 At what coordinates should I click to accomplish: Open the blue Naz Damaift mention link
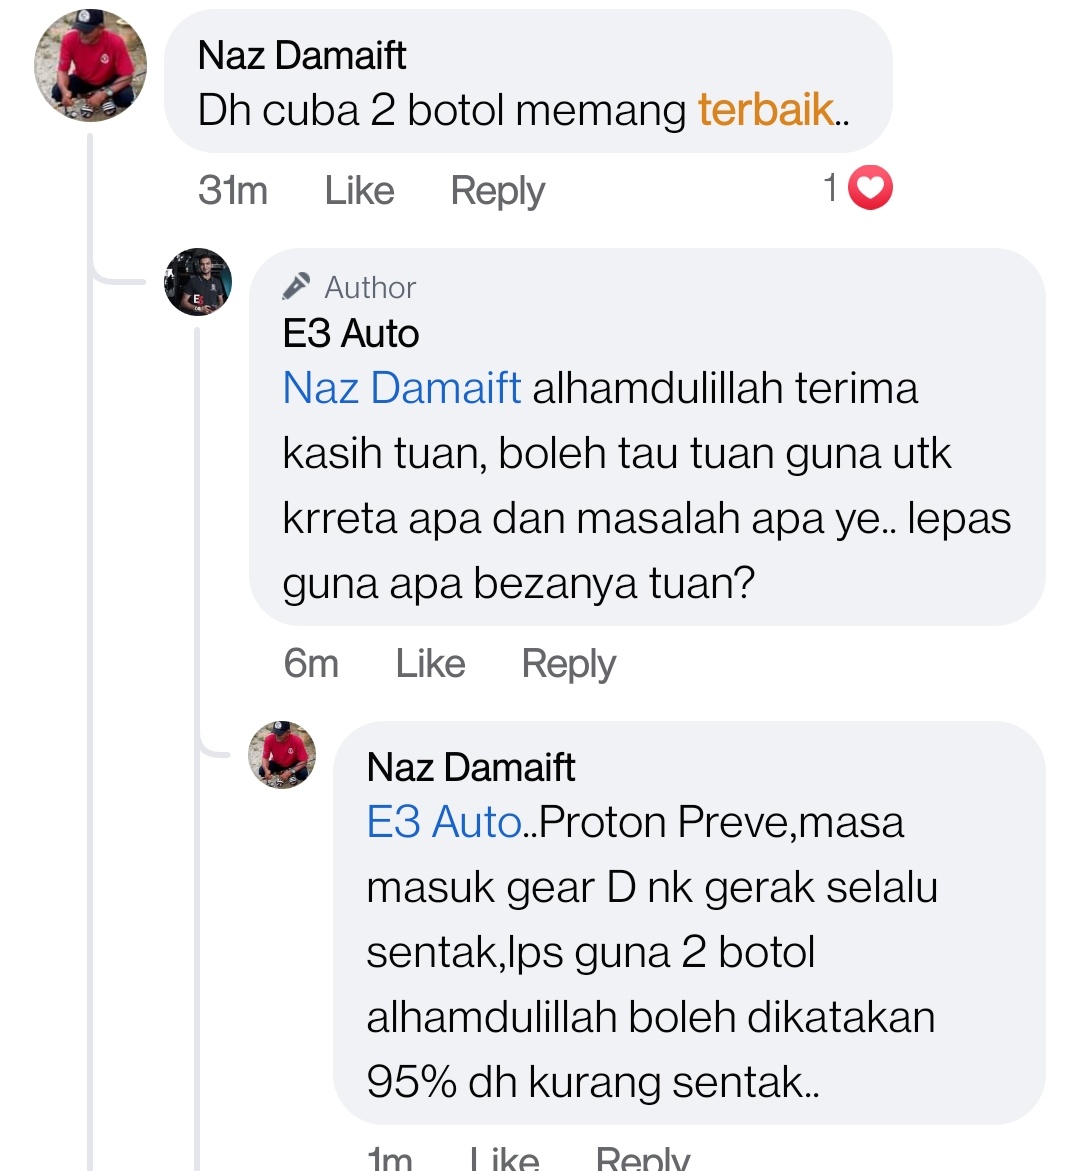point(402,388)
